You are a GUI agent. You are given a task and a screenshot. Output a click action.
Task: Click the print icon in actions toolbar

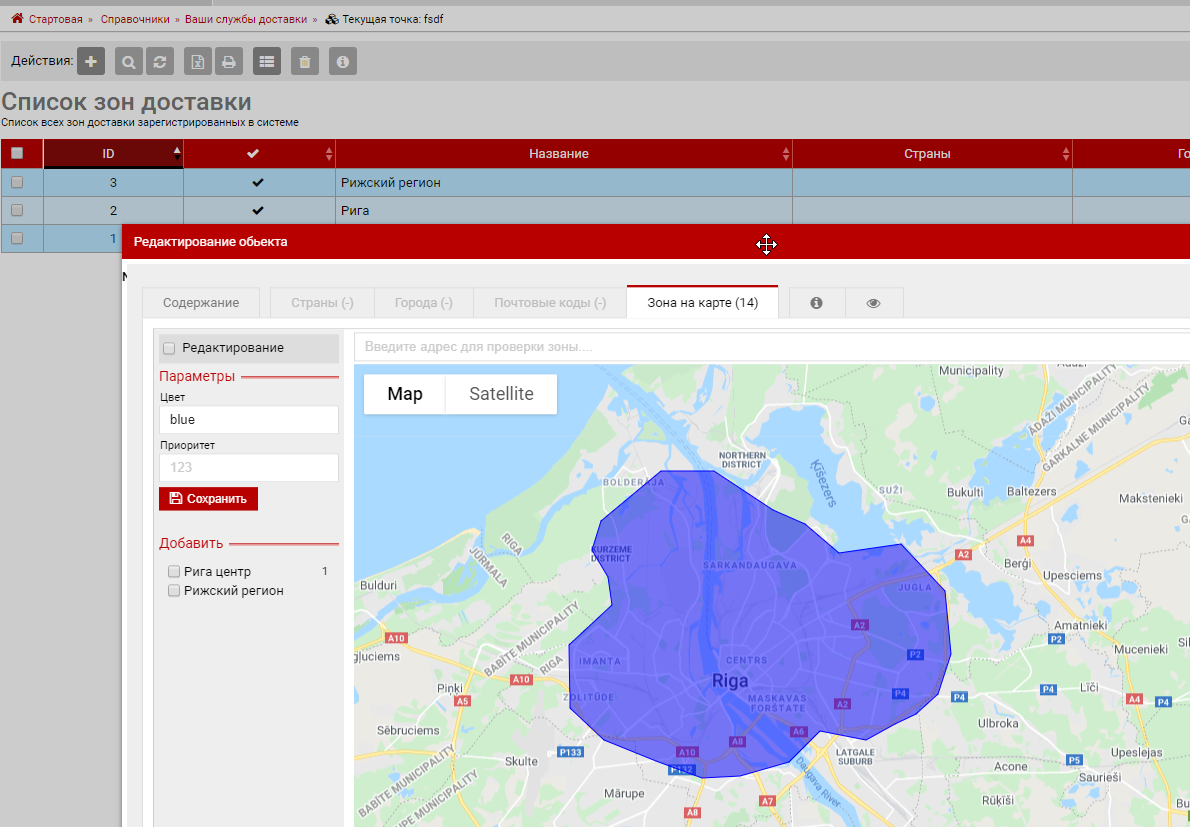tap(228, 62)
